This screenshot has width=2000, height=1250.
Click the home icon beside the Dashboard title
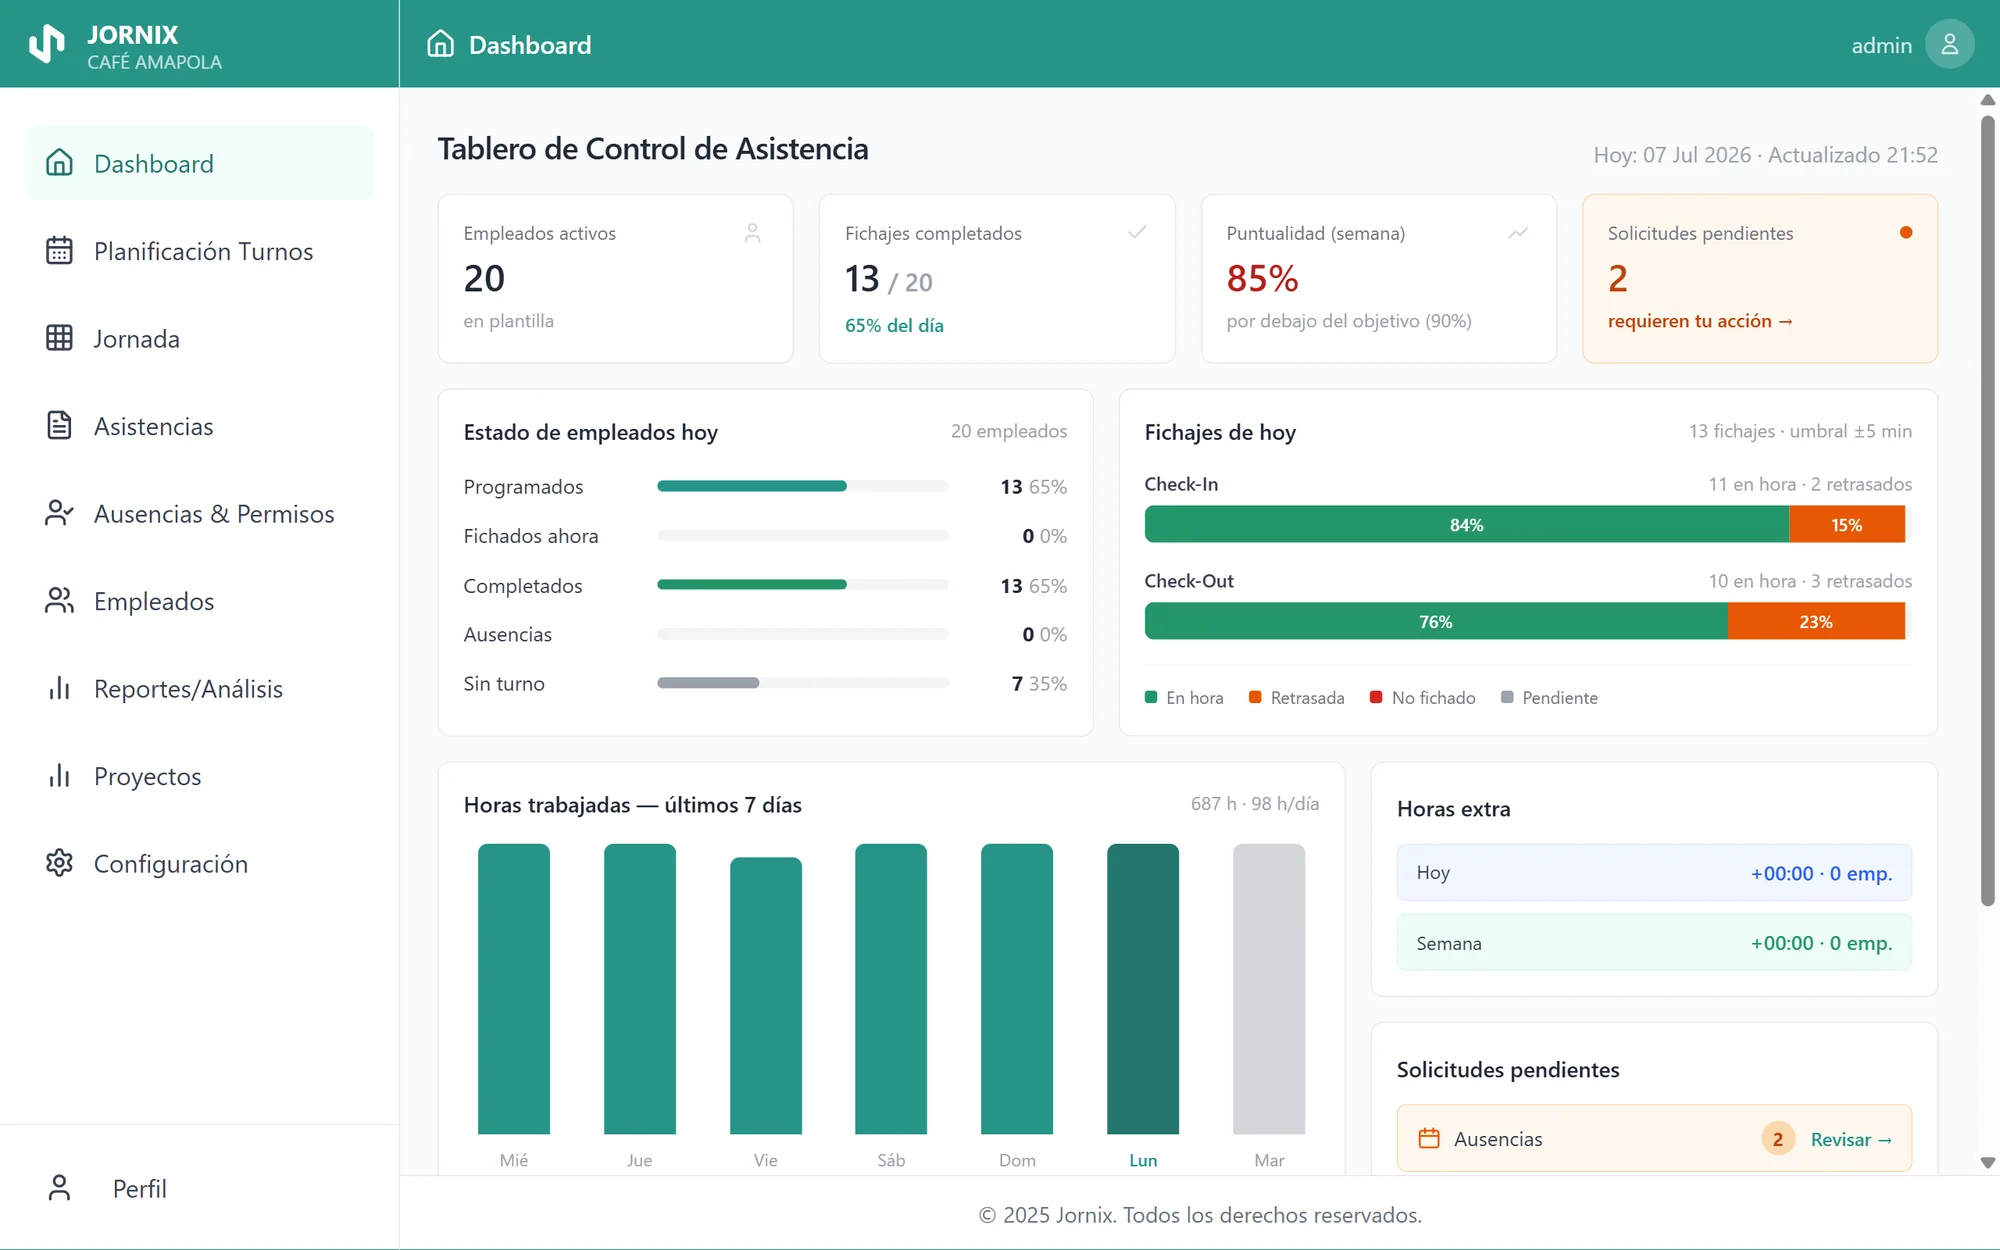440,44
